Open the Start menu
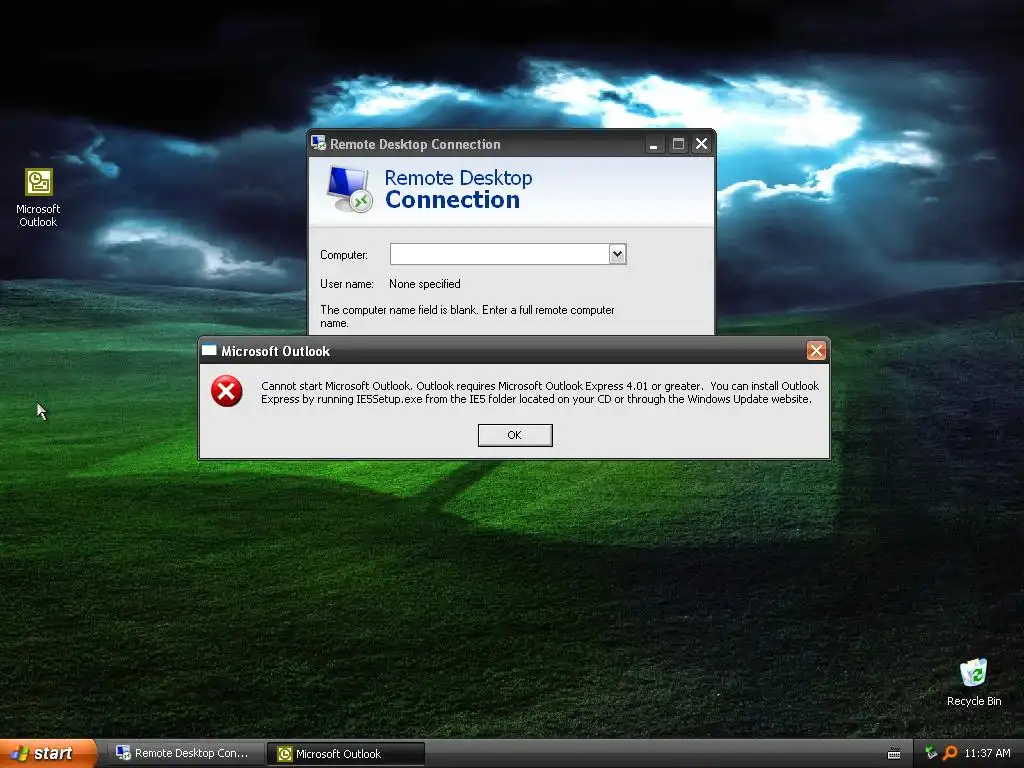Image resolution: width=1024 pixels, height=768 pixels. coord(48,753)
